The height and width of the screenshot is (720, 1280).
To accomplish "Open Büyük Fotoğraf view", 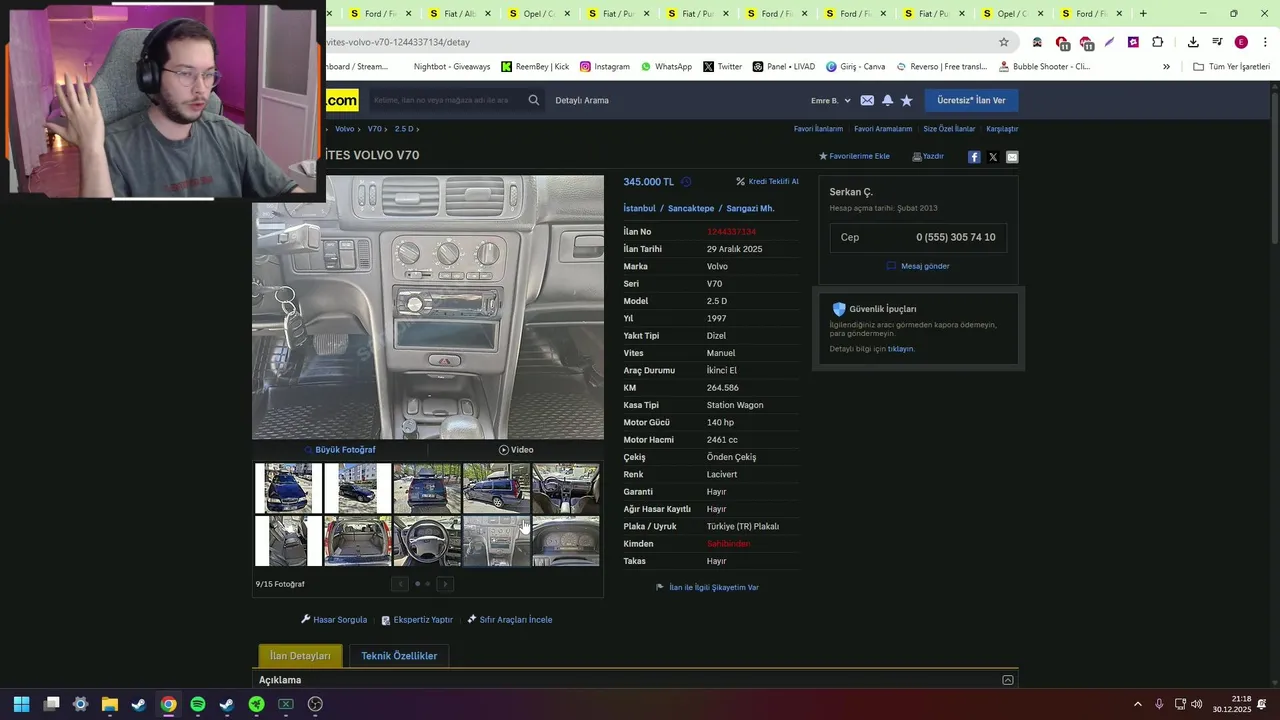I will tap(340, 450).
